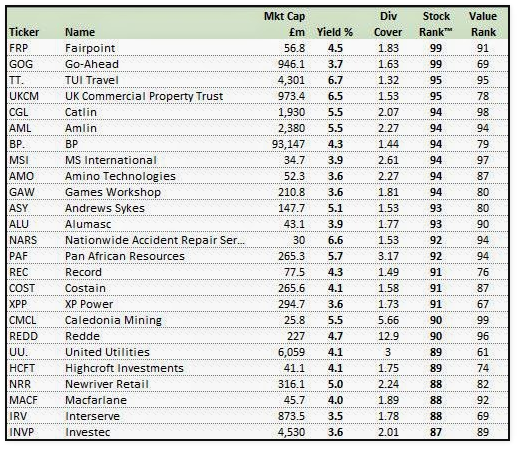Click the GOG ticker symbol
Screen dimensions: 520x451
coord(21,64)
